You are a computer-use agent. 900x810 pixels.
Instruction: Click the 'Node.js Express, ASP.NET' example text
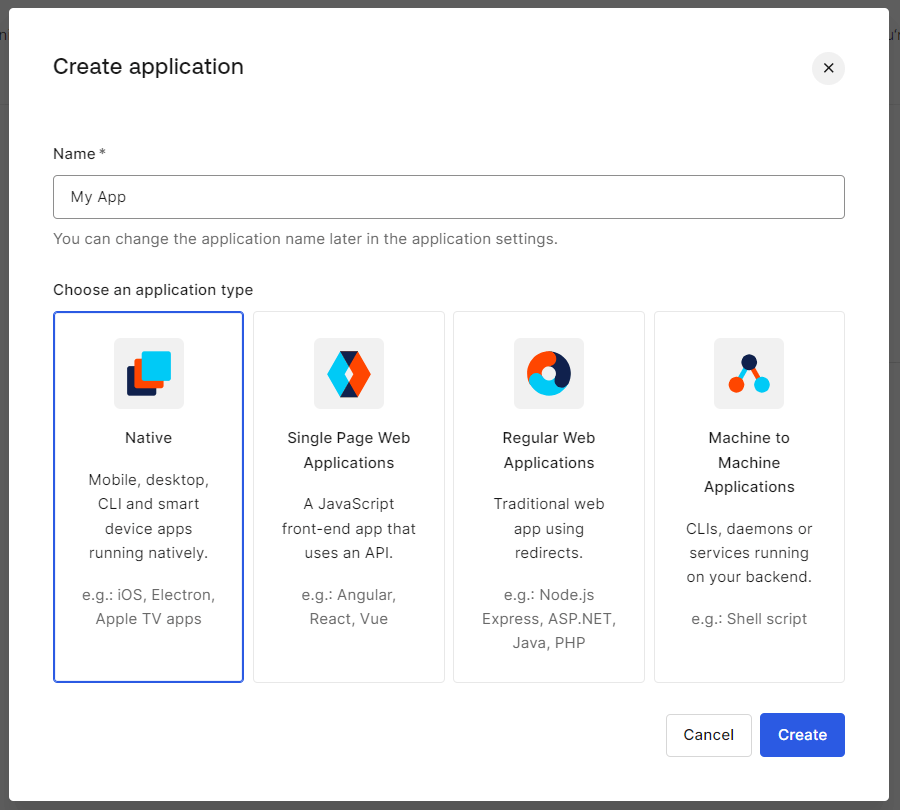click(x=549, y=619)
